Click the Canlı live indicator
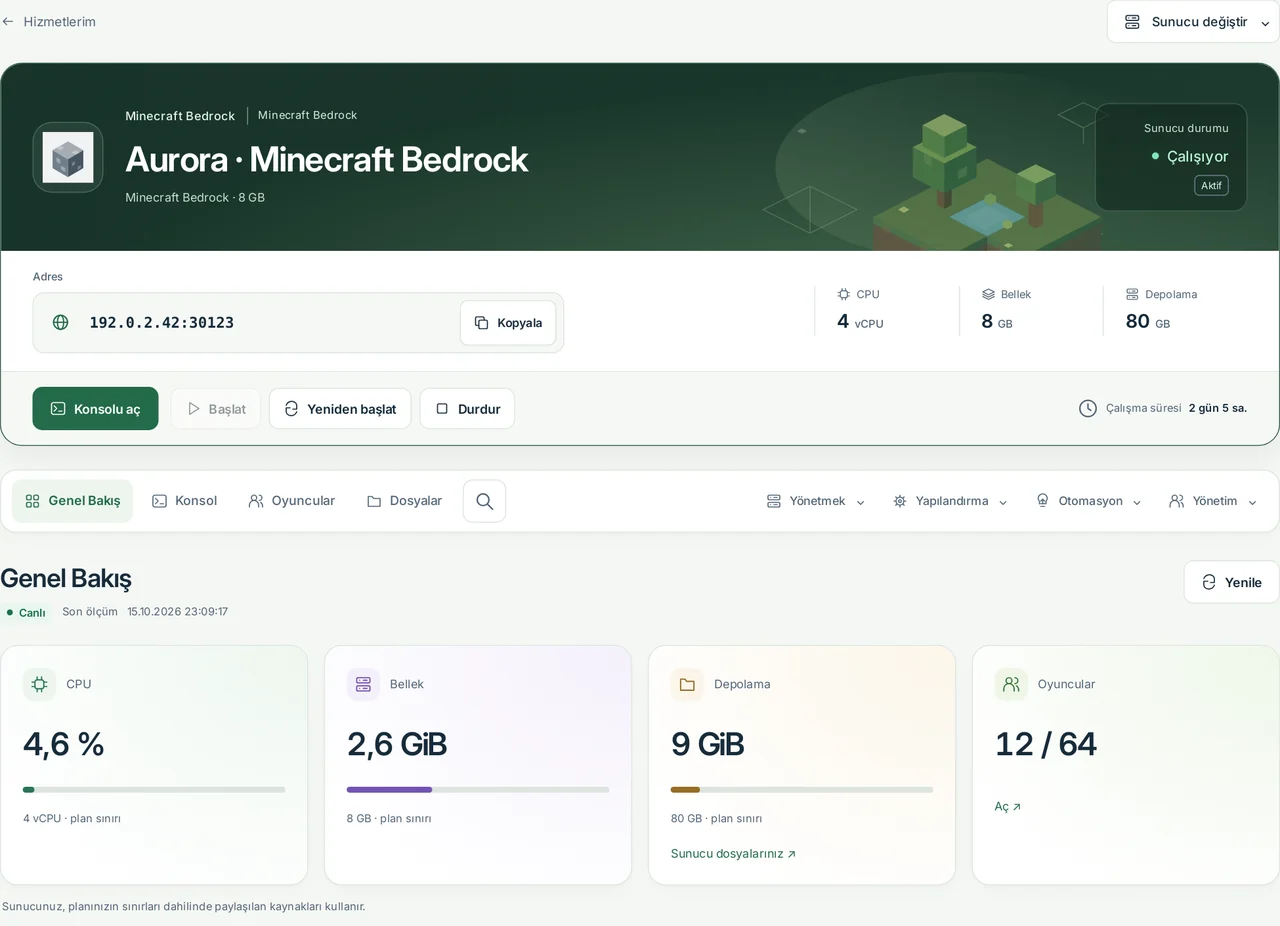 [x=26, y=612]
